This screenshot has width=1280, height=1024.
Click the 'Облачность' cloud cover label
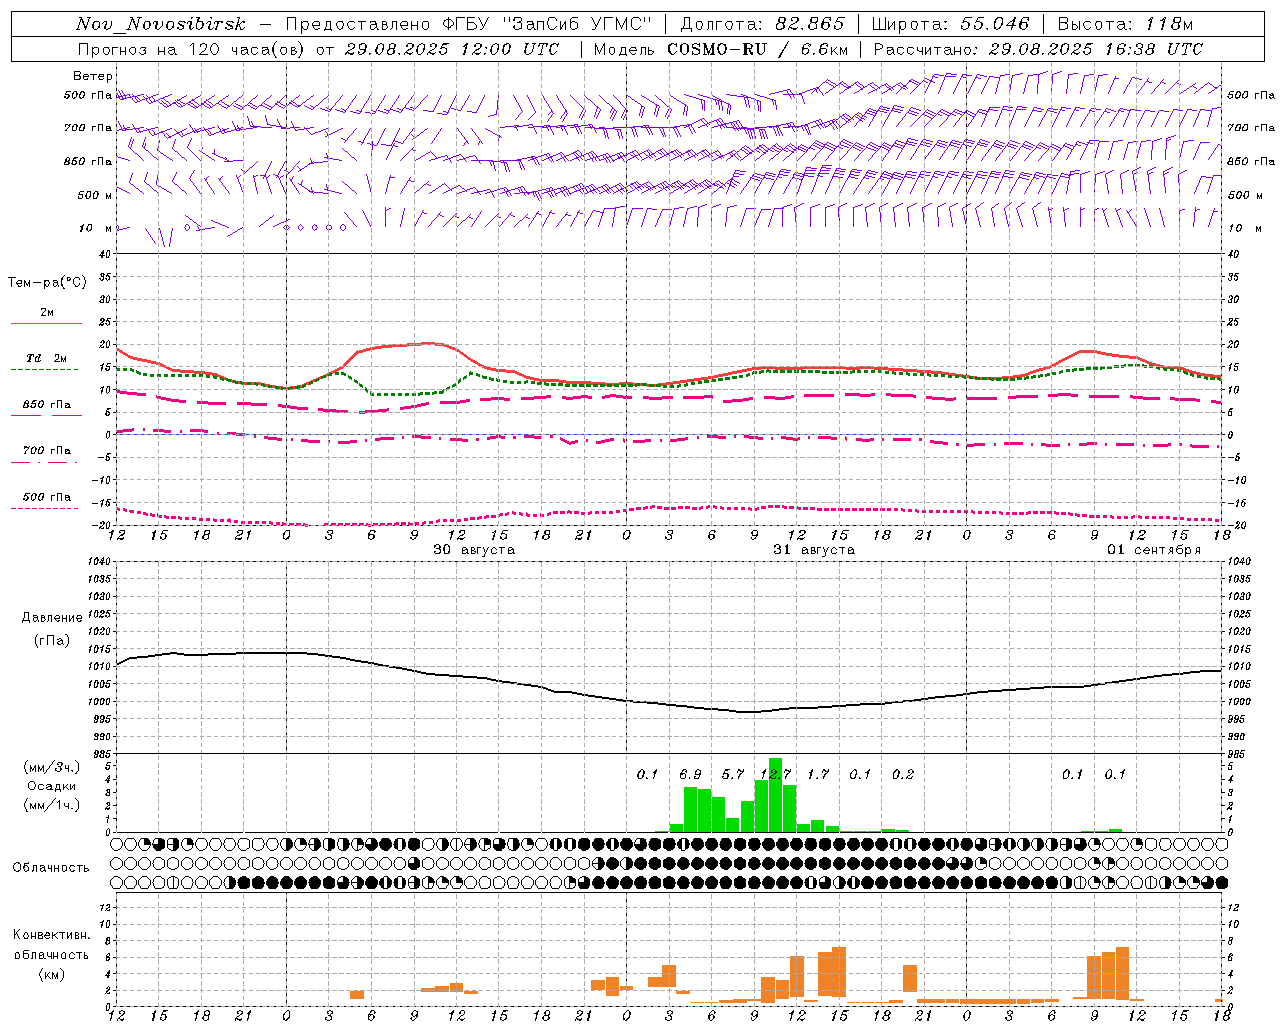coord(51,868)
